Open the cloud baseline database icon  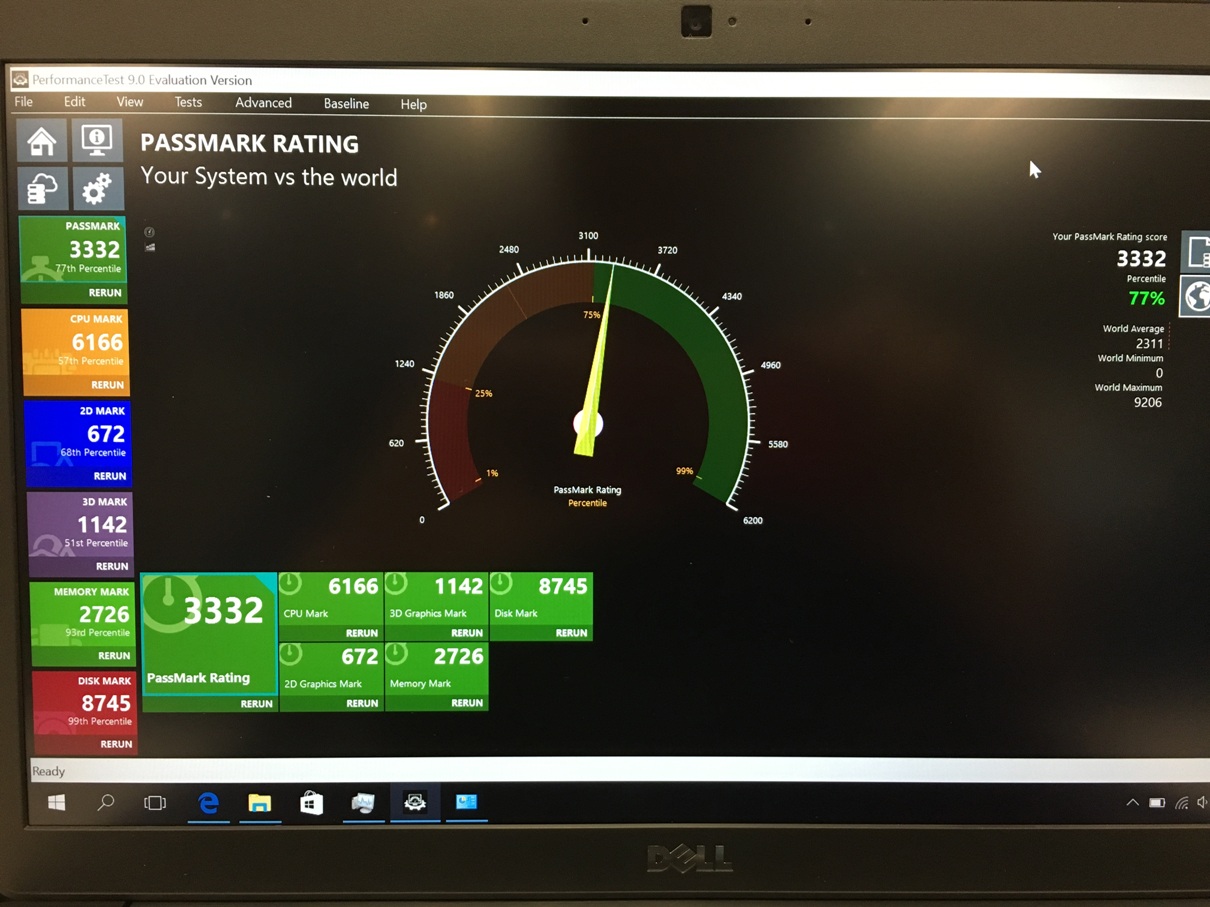pos(42,188)
